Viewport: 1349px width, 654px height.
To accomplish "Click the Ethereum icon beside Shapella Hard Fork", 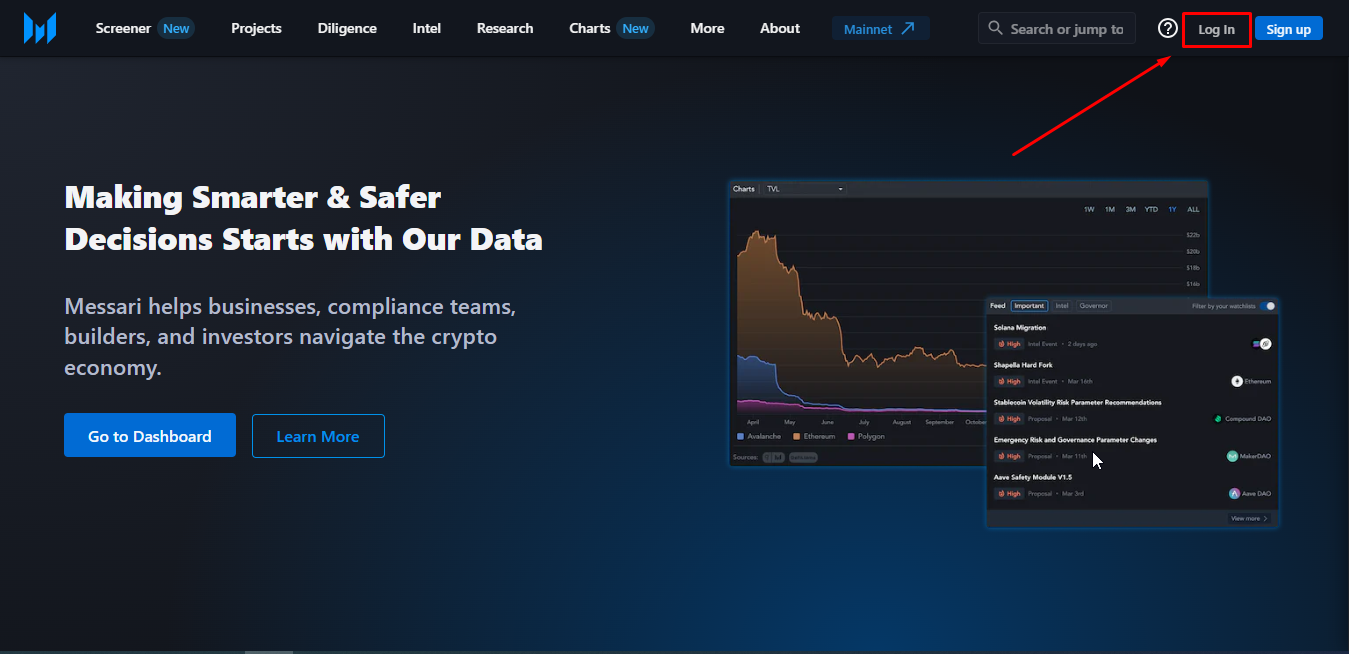I will click(1237, 381).
